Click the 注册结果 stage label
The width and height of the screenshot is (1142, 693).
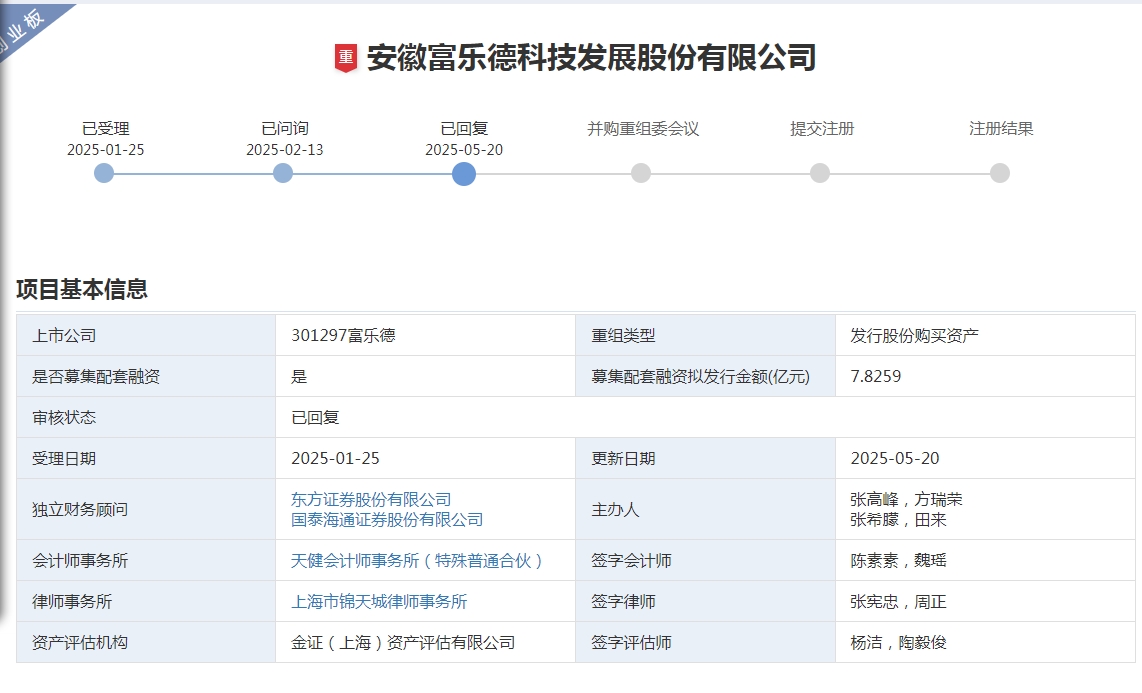click(x=1001, y=129)
